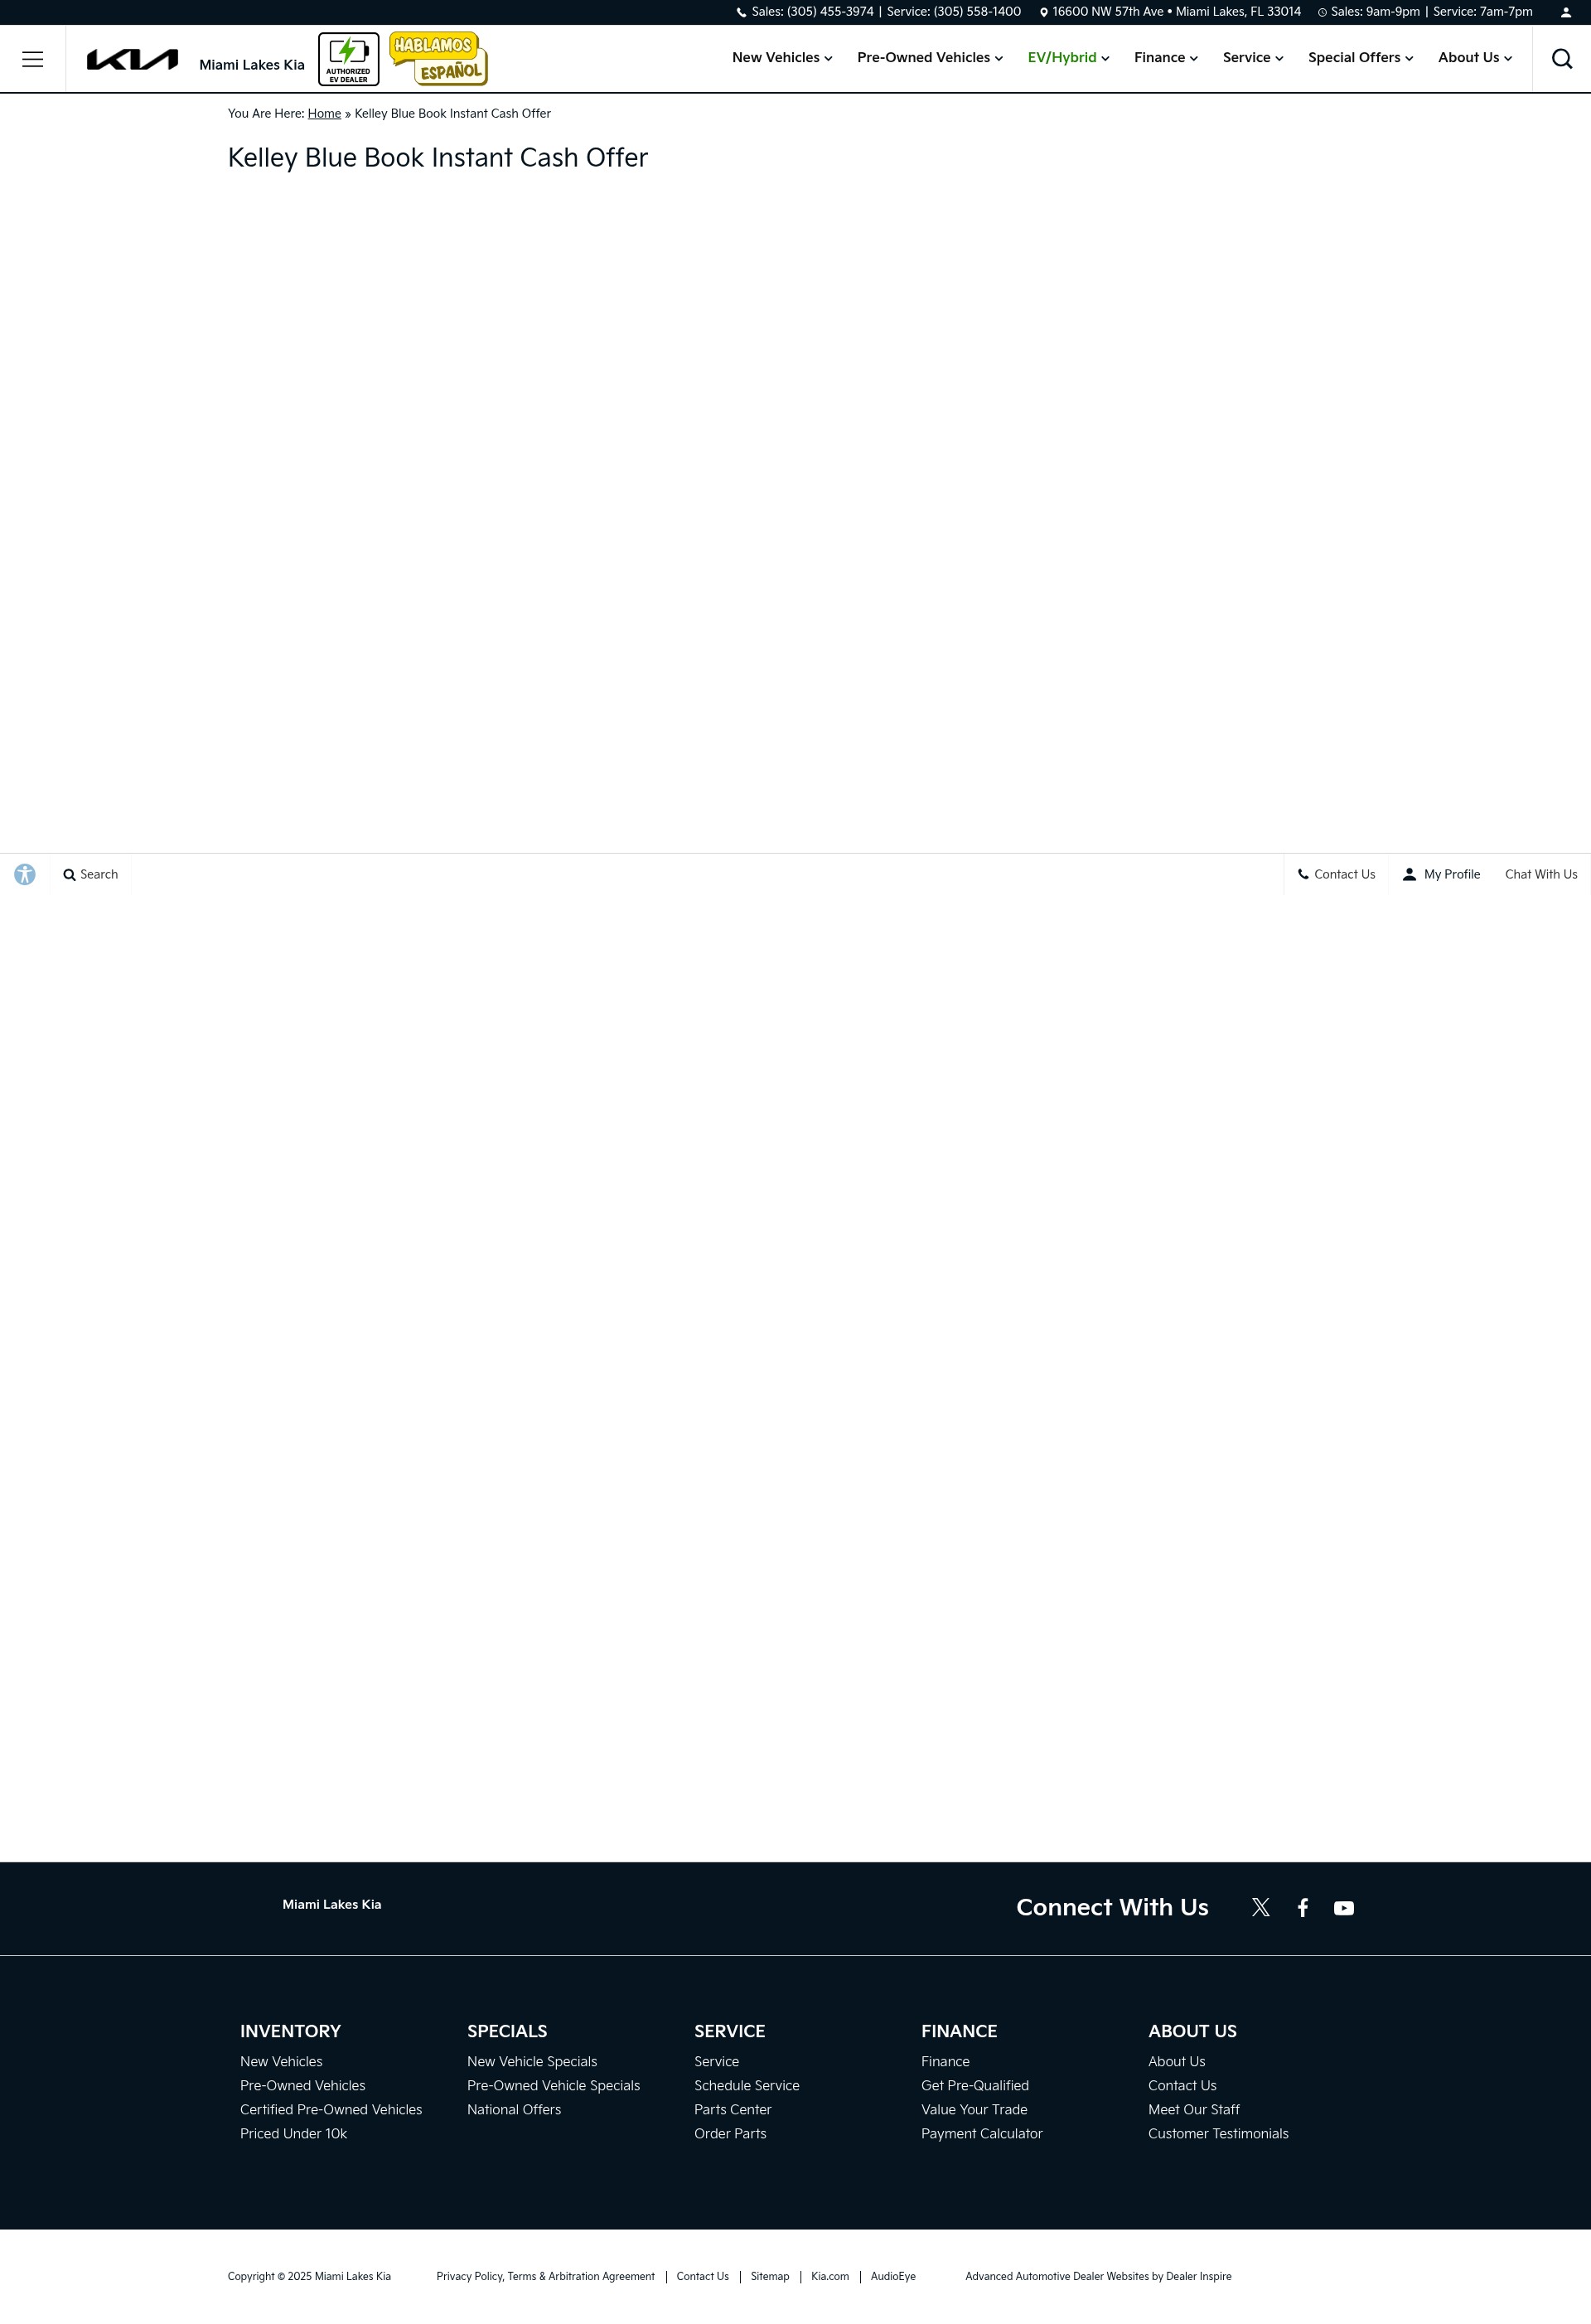Open the hamburger menu icon

coord(32,59)
